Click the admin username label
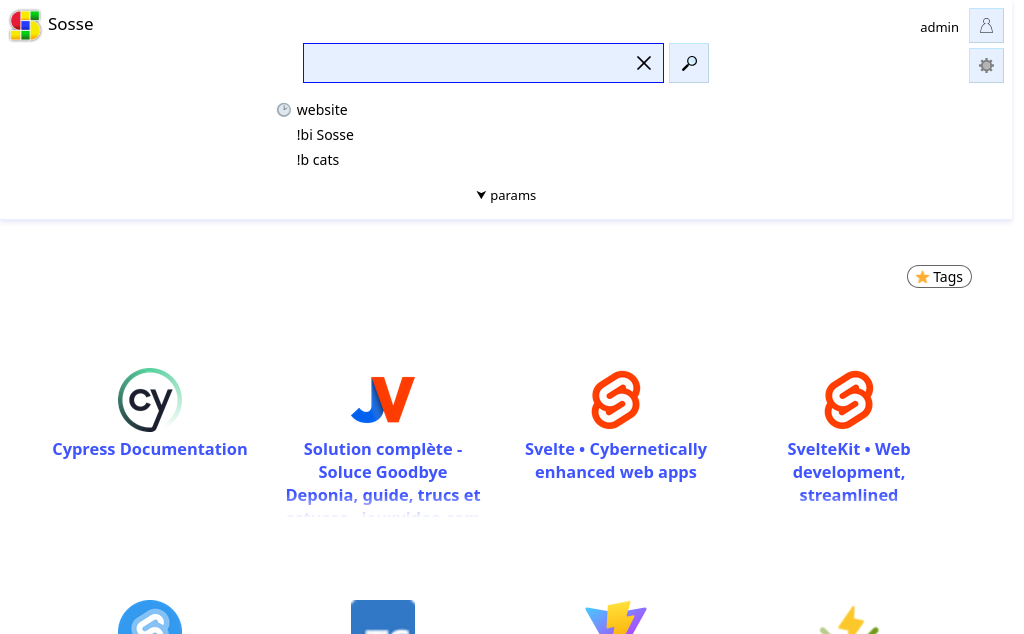The width and height of the screenshot is (1024, 634). click(x=939, y=27)
